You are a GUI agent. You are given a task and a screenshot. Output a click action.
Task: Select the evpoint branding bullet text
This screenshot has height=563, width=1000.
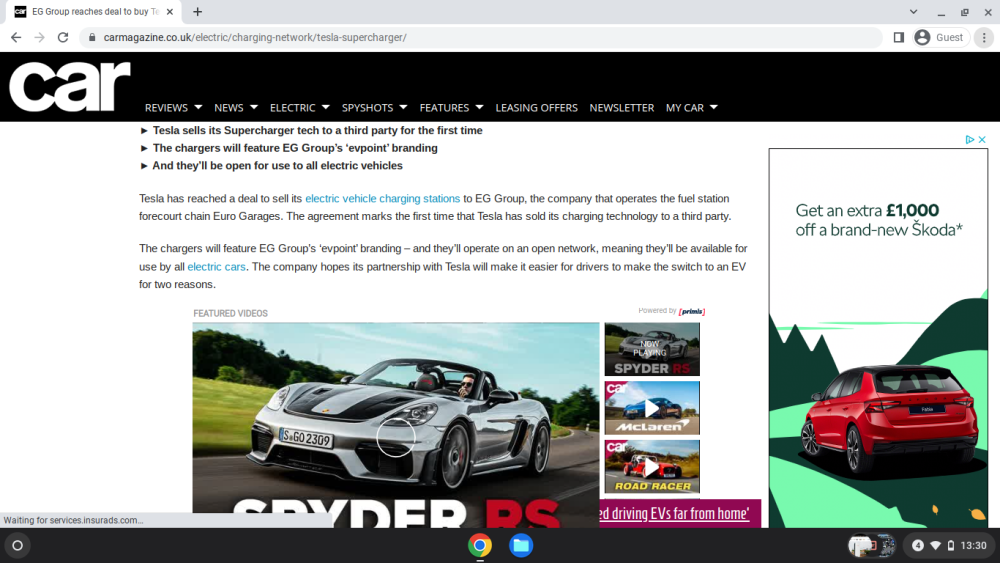295,148
